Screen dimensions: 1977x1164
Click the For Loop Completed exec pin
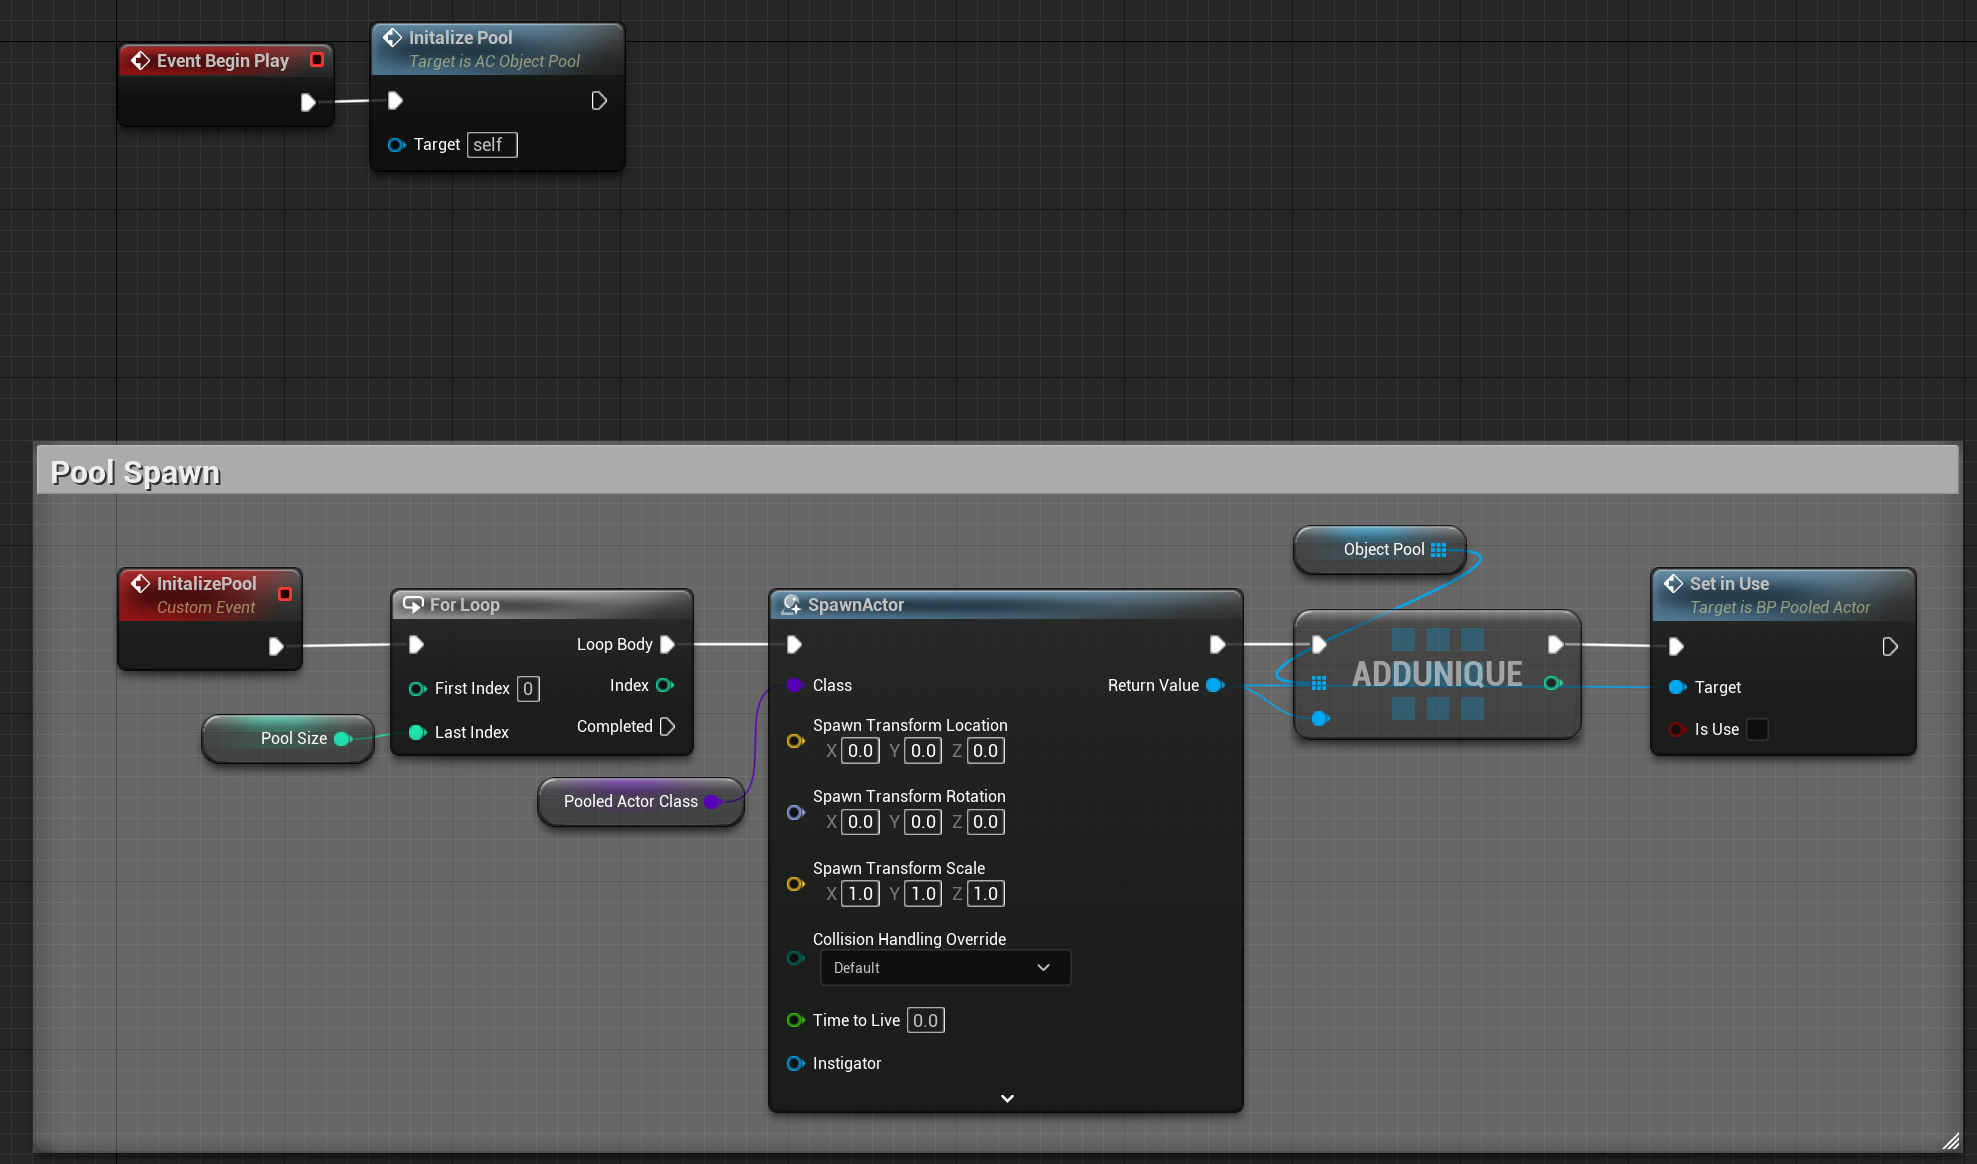668,726
